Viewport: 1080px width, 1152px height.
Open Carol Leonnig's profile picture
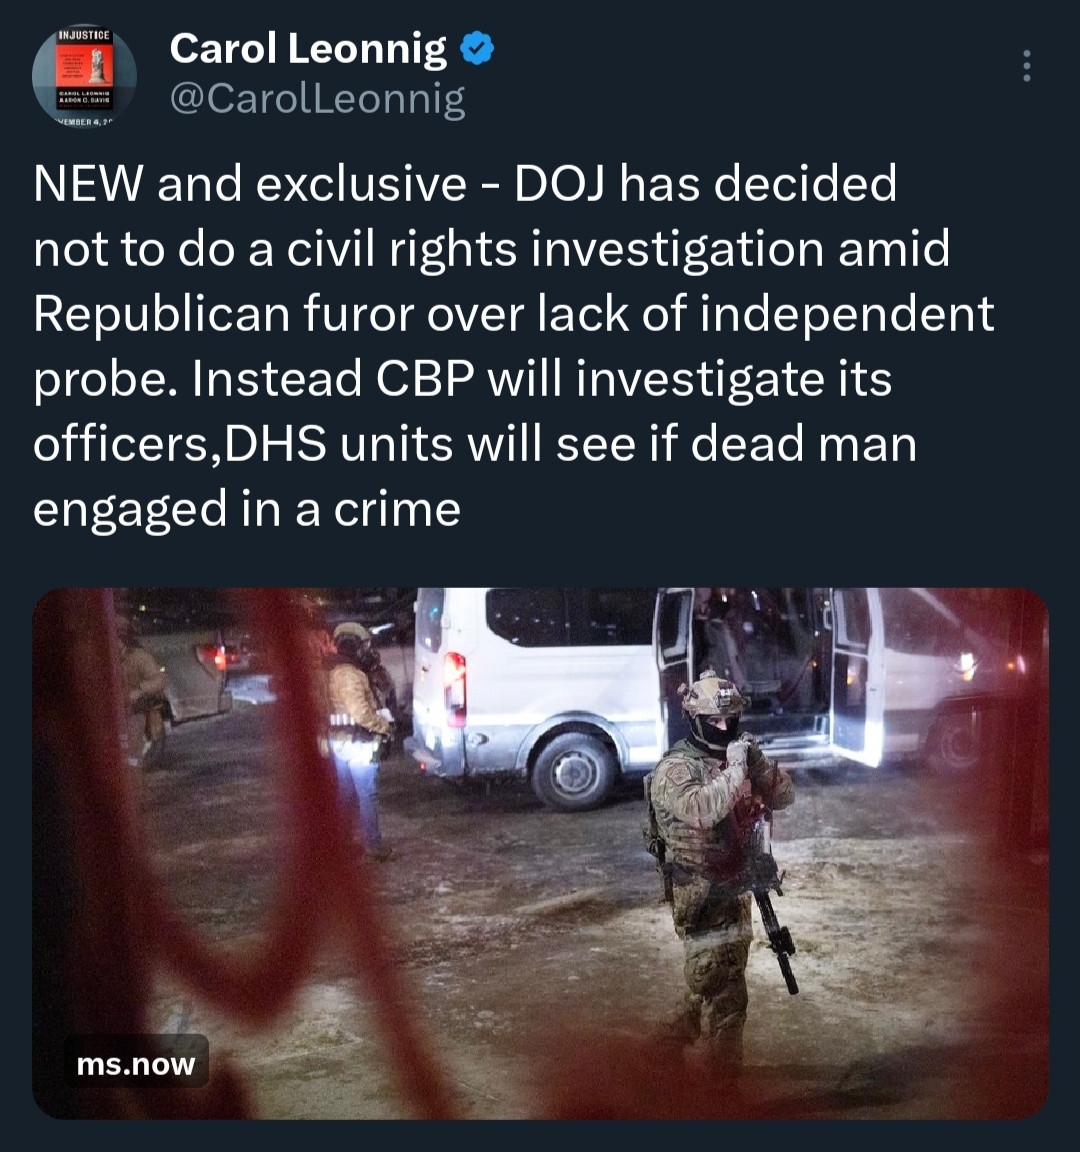[84, 75]
